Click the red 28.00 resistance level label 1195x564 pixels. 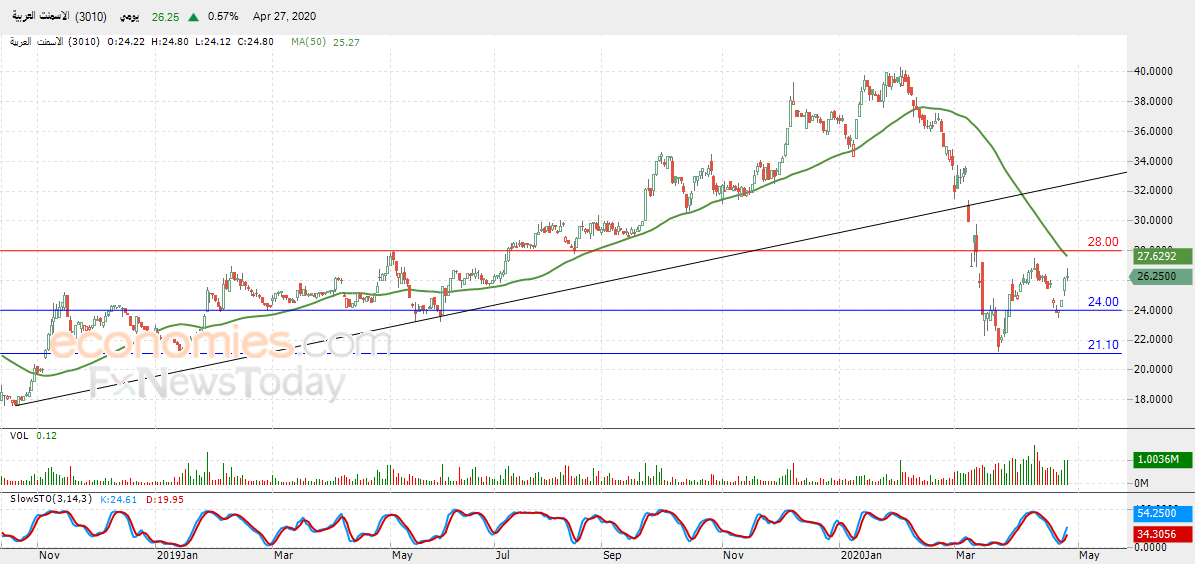coord(1103,242)
